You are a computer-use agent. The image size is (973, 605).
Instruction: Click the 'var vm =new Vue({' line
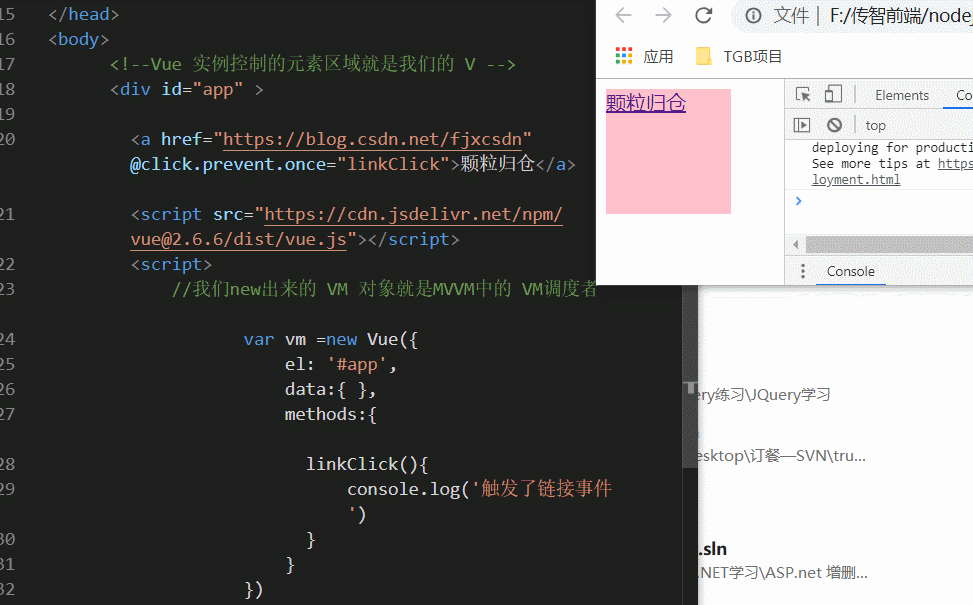331,339
